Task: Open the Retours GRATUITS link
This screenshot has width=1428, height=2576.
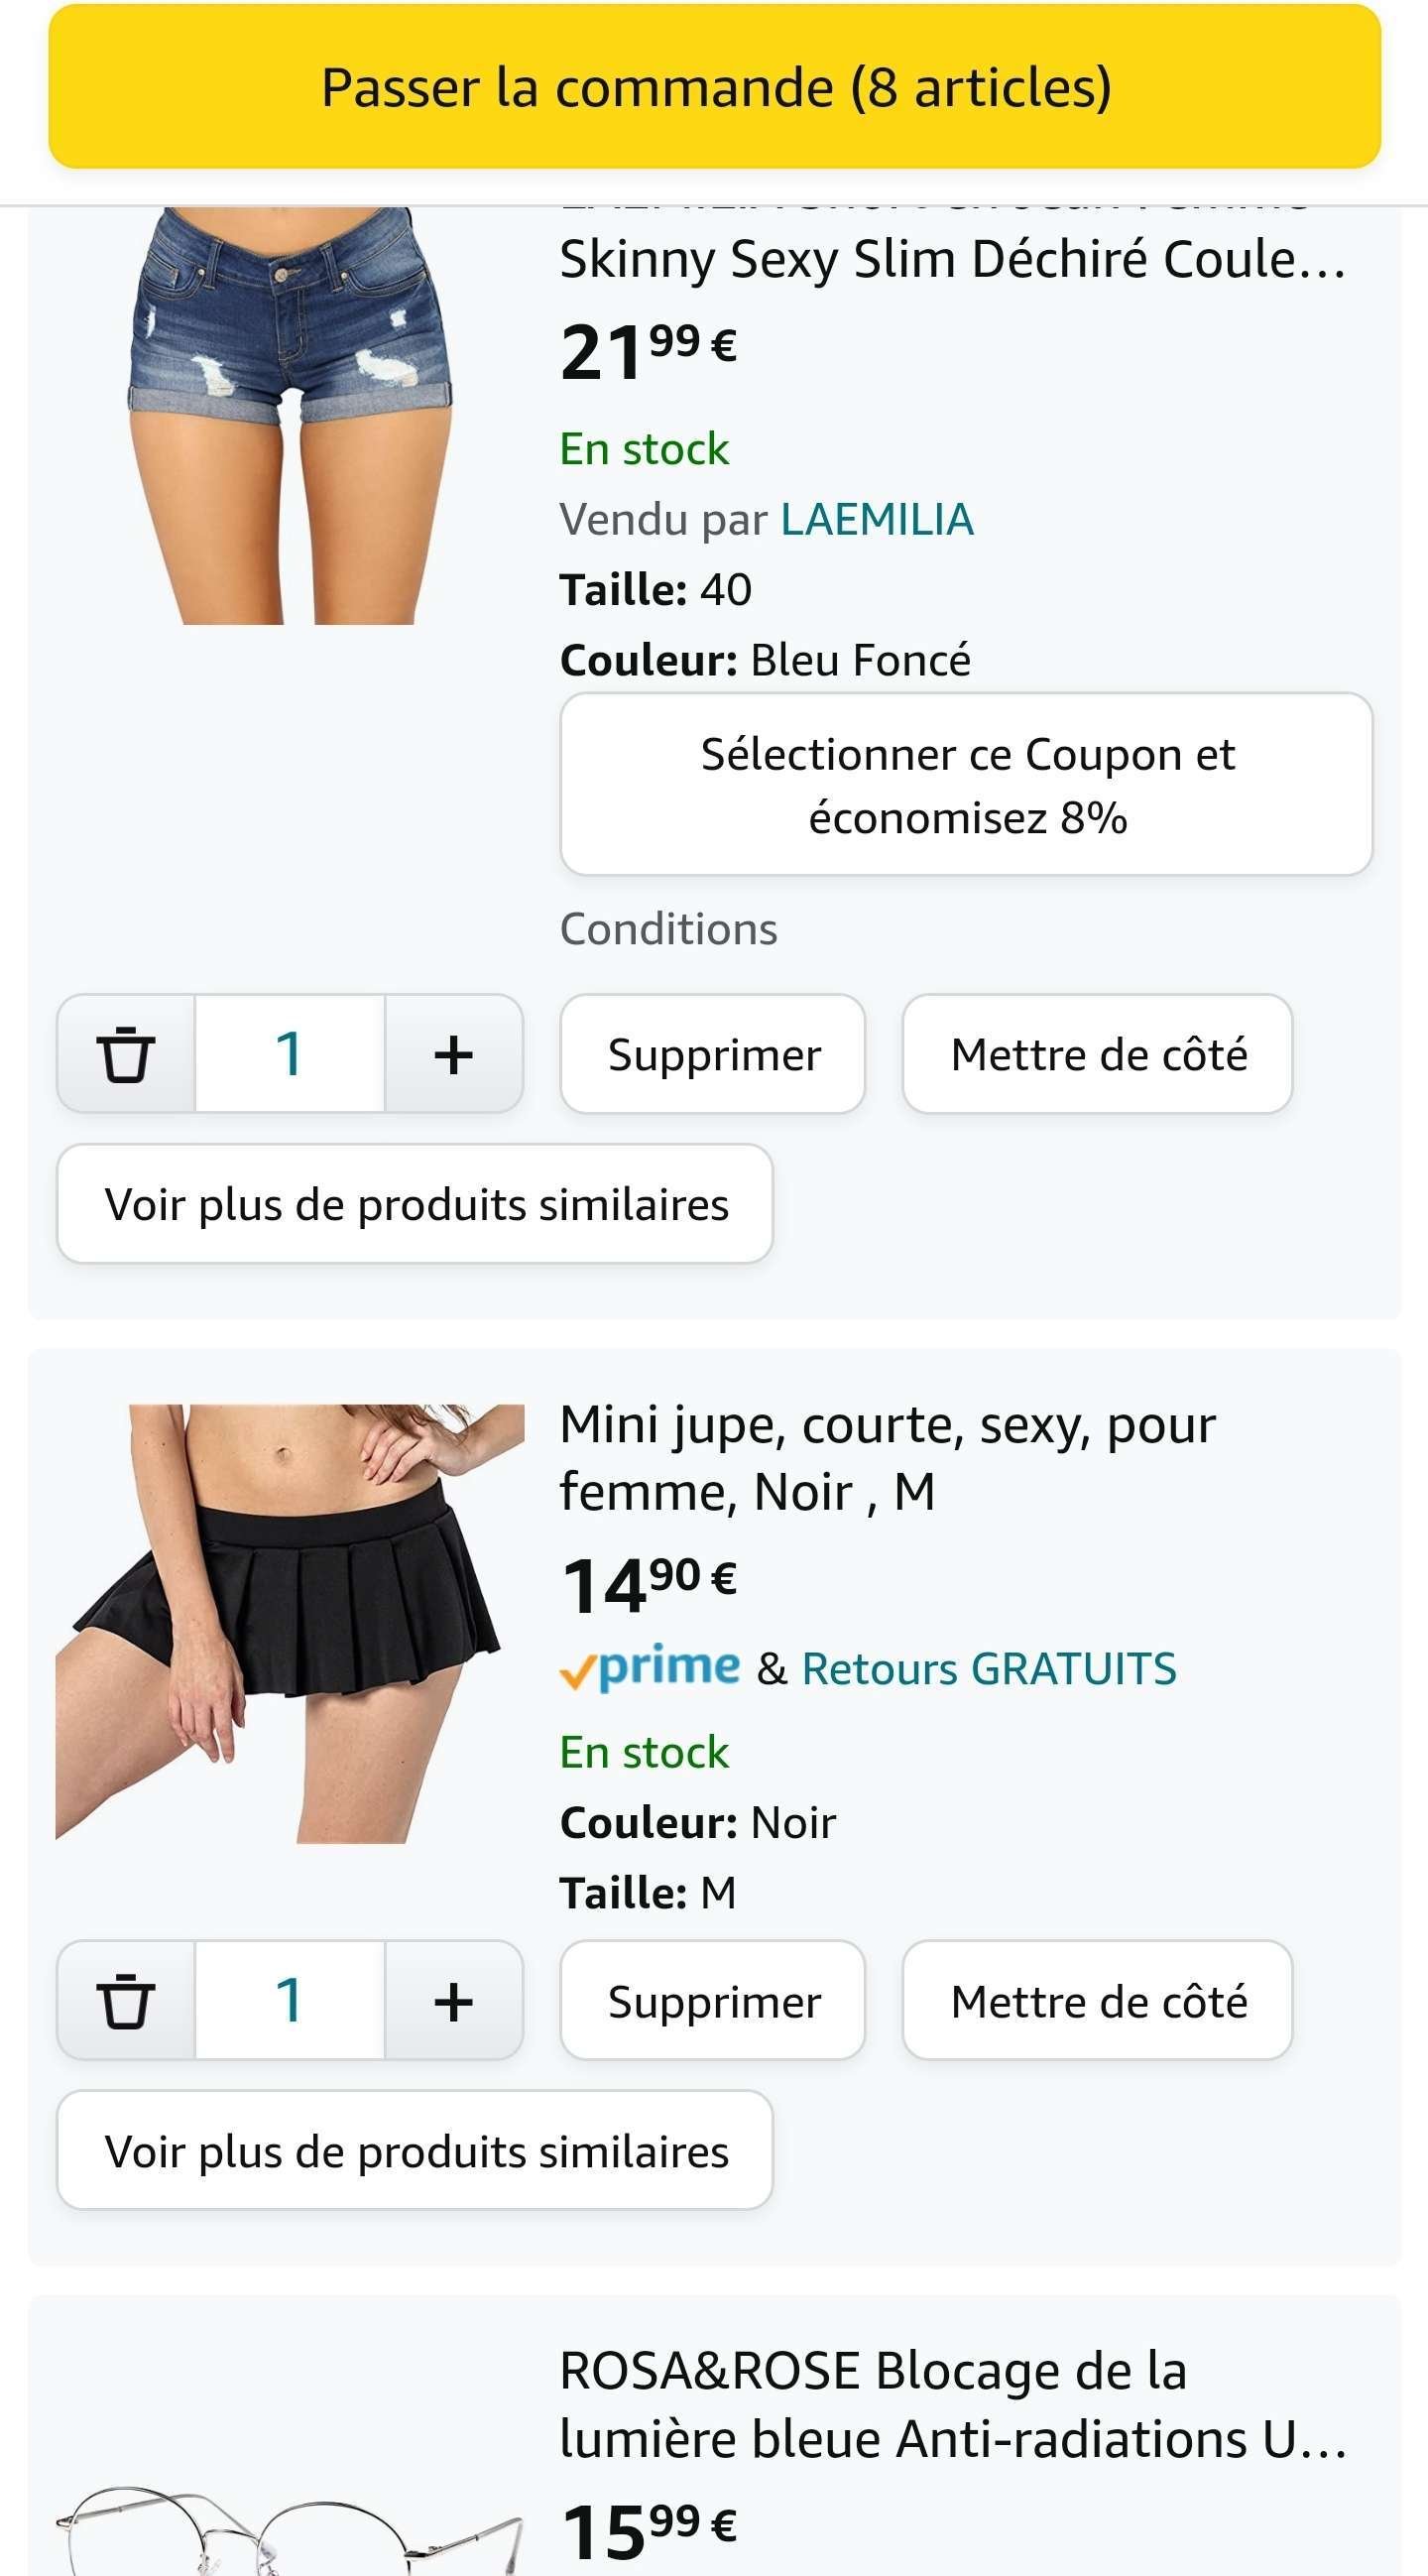Action: point(988,1669)
